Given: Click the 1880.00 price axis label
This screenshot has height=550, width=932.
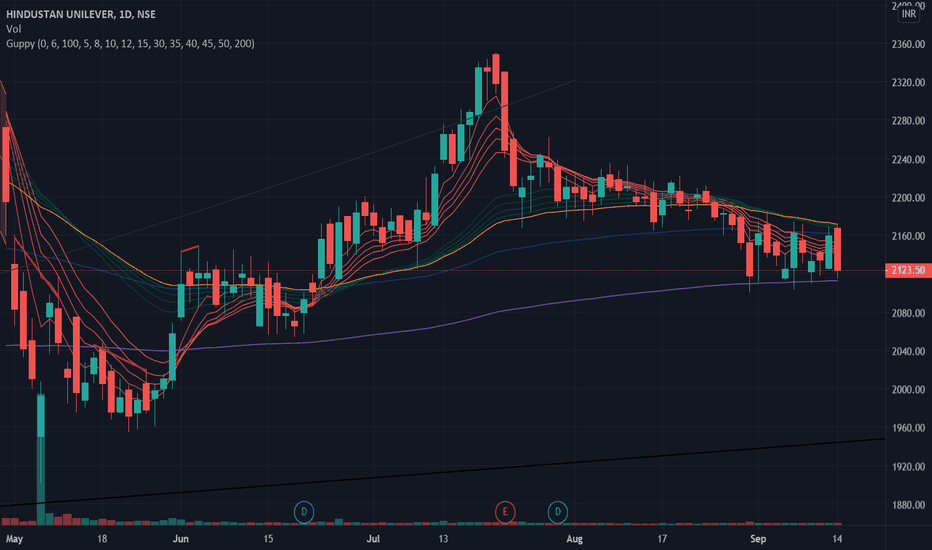Looking at the screenshot, I should (x=908, y=505).
